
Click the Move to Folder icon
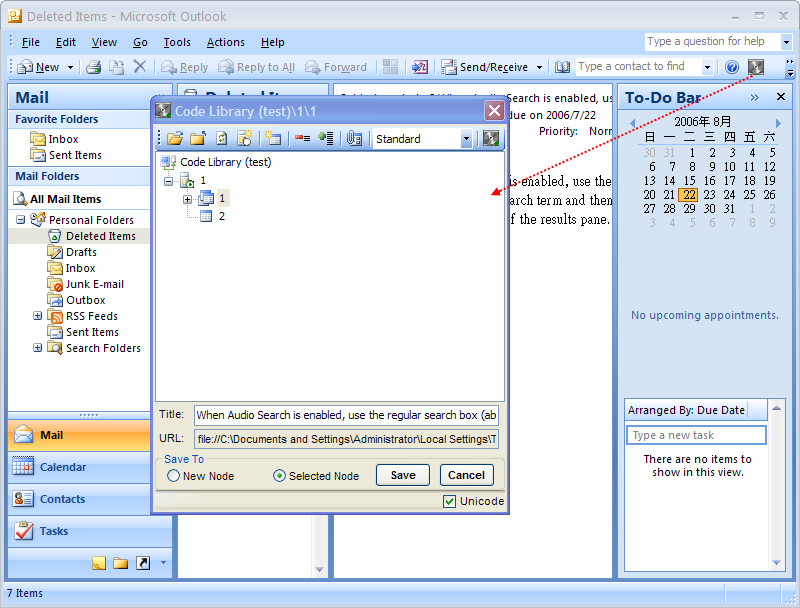(117, 67)
